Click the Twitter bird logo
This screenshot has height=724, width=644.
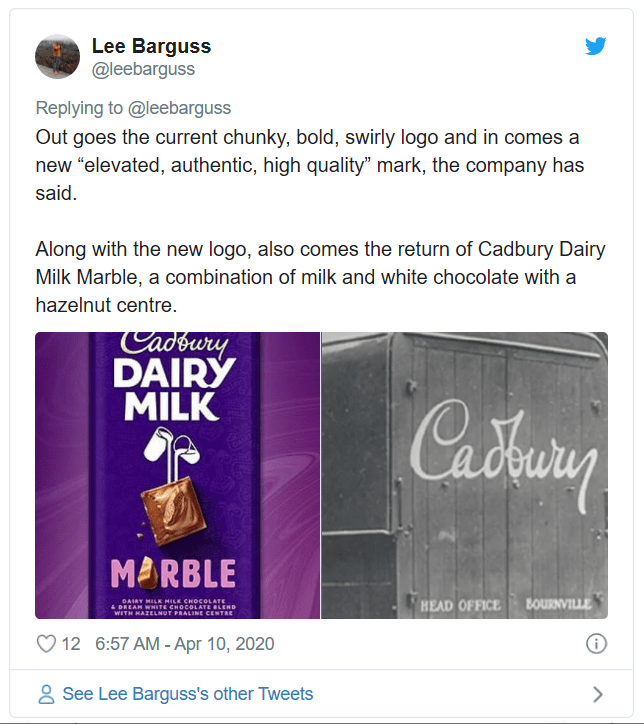(596, 46)
